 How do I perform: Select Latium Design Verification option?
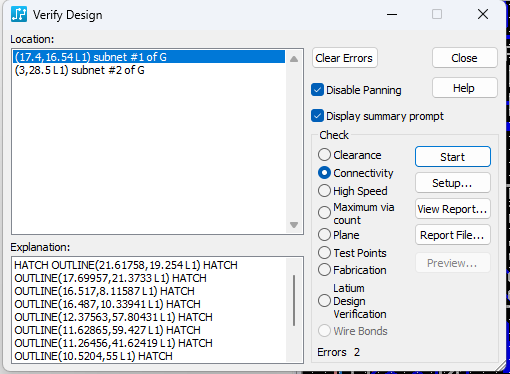pos(324,301)
